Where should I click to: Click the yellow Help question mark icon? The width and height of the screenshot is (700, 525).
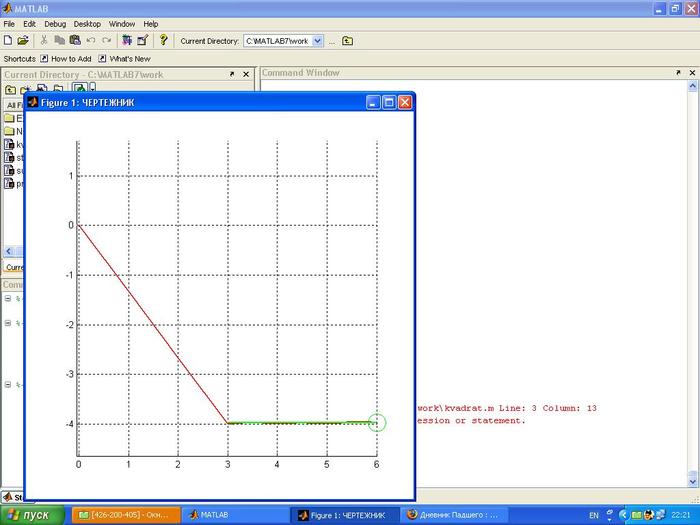click(163, 41)
